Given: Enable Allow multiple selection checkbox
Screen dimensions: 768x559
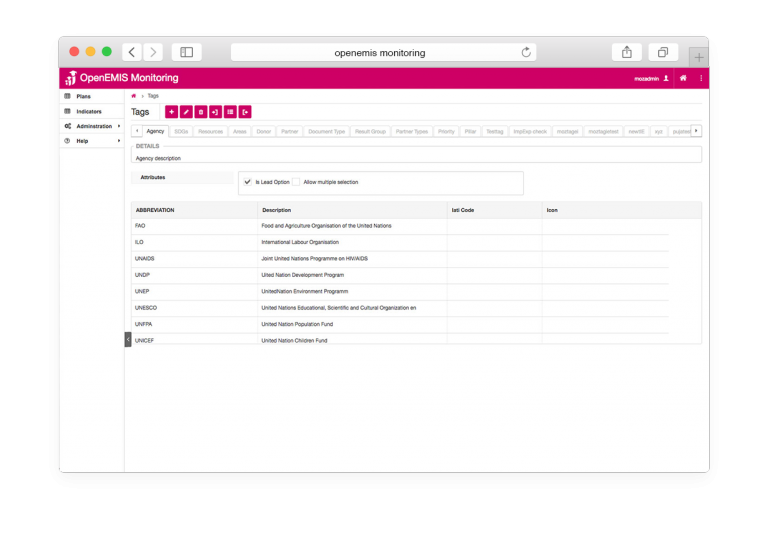Looking at the screenshot, I should [296, 182].
